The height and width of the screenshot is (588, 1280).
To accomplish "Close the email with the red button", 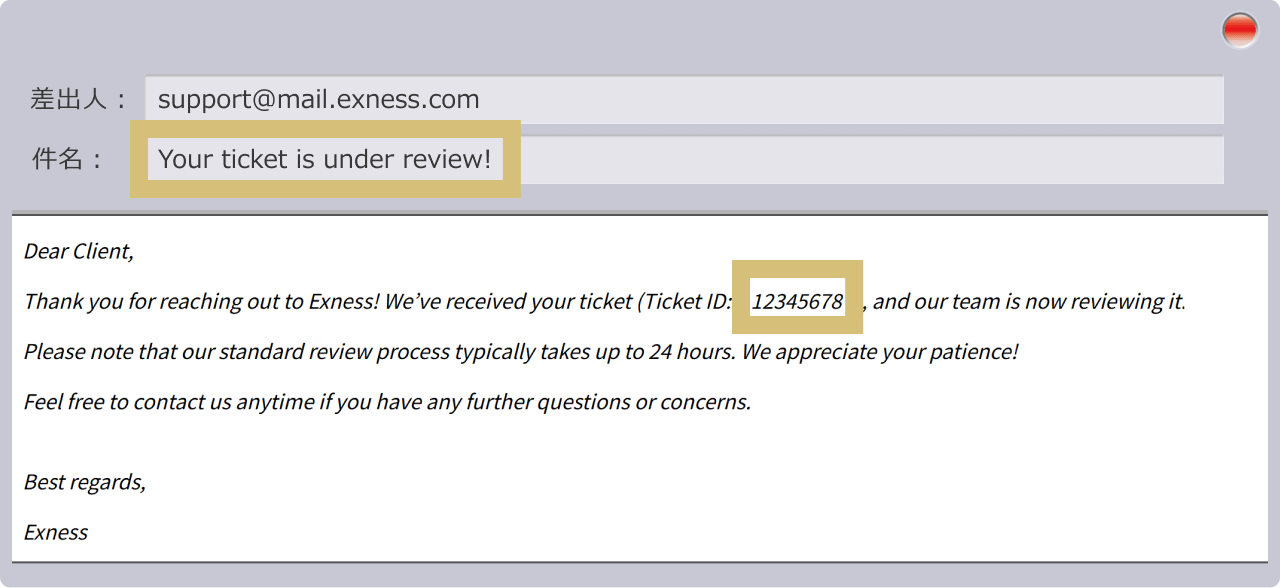I will coord(1240,30).
